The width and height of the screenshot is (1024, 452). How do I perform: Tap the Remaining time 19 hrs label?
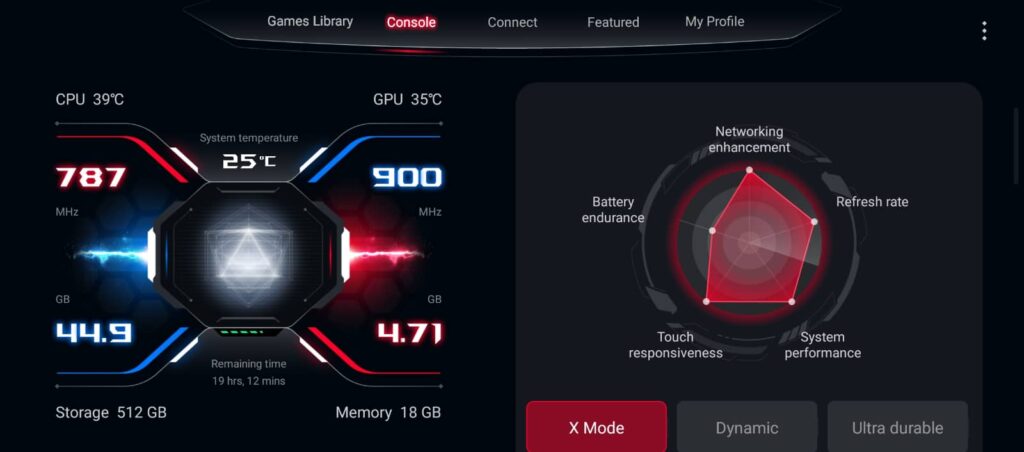[x=248, y=372]
